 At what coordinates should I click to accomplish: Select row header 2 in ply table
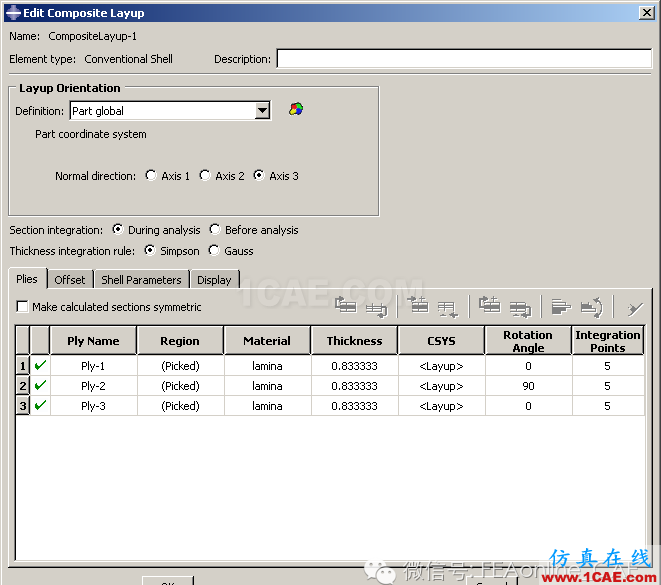[22, 386]
